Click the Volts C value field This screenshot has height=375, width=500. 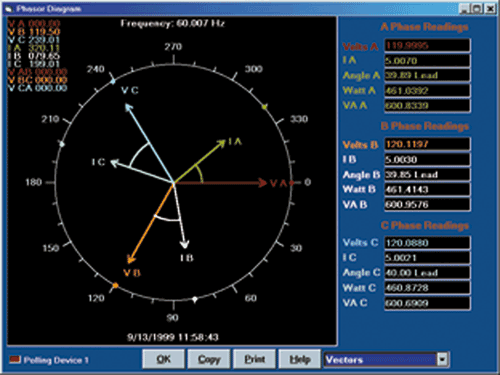427,243
